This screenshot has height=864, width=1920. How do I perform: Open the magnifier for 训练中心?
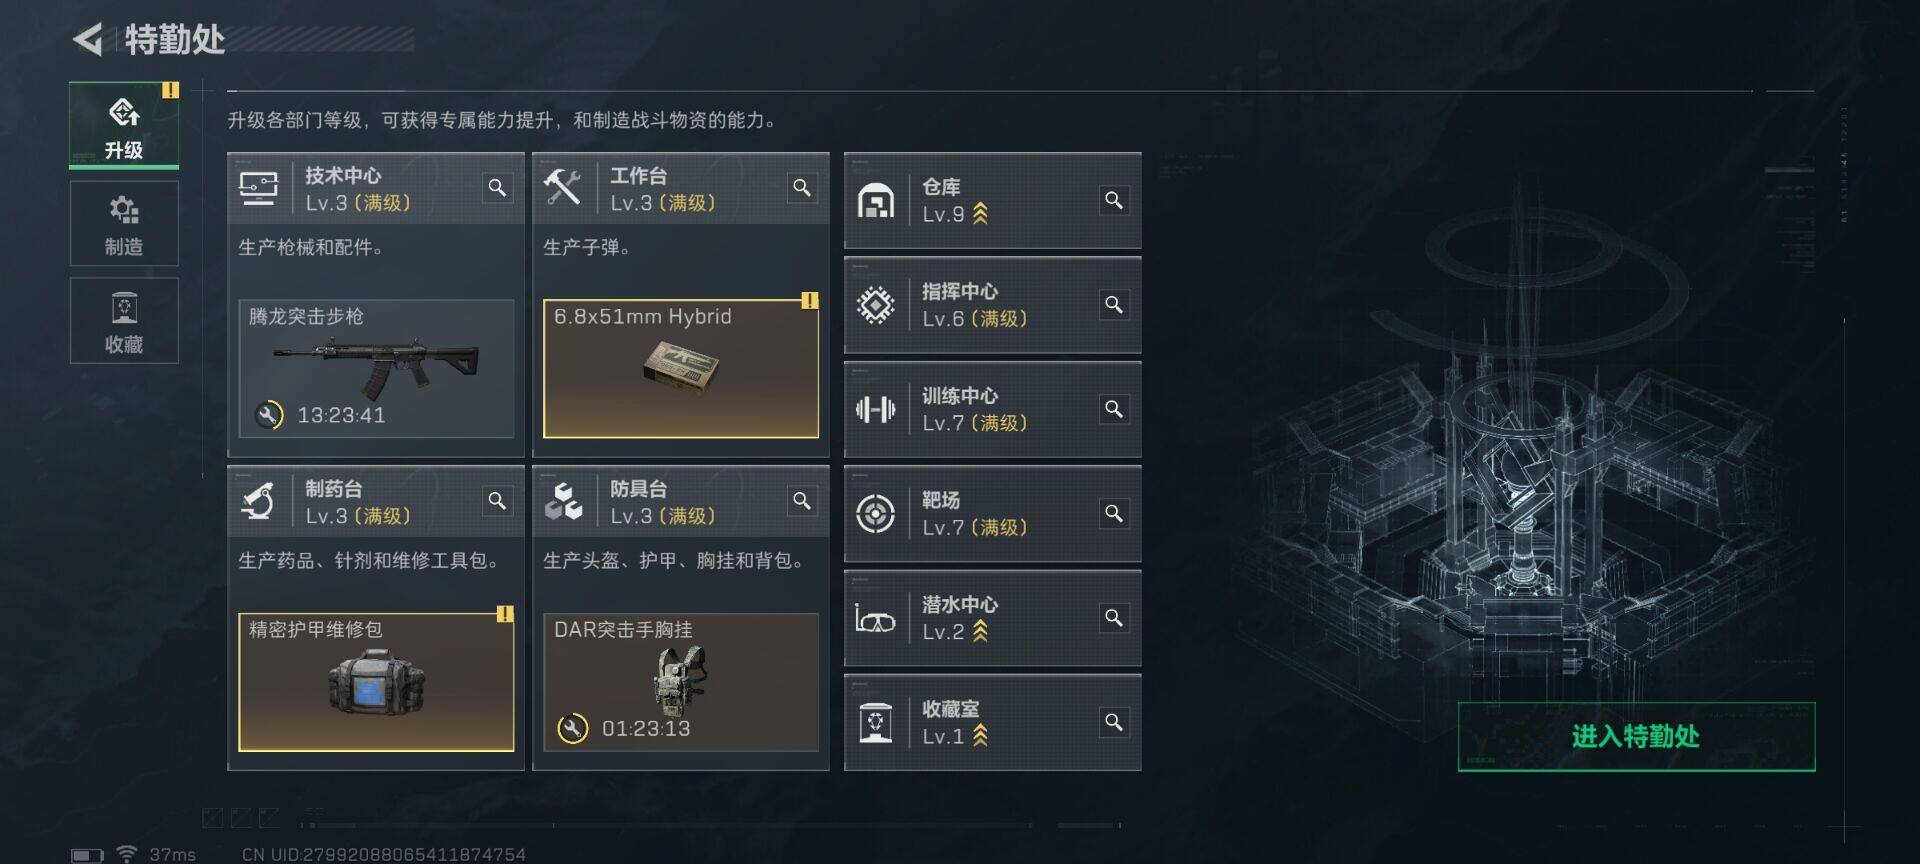click(x=1113, y=409)
